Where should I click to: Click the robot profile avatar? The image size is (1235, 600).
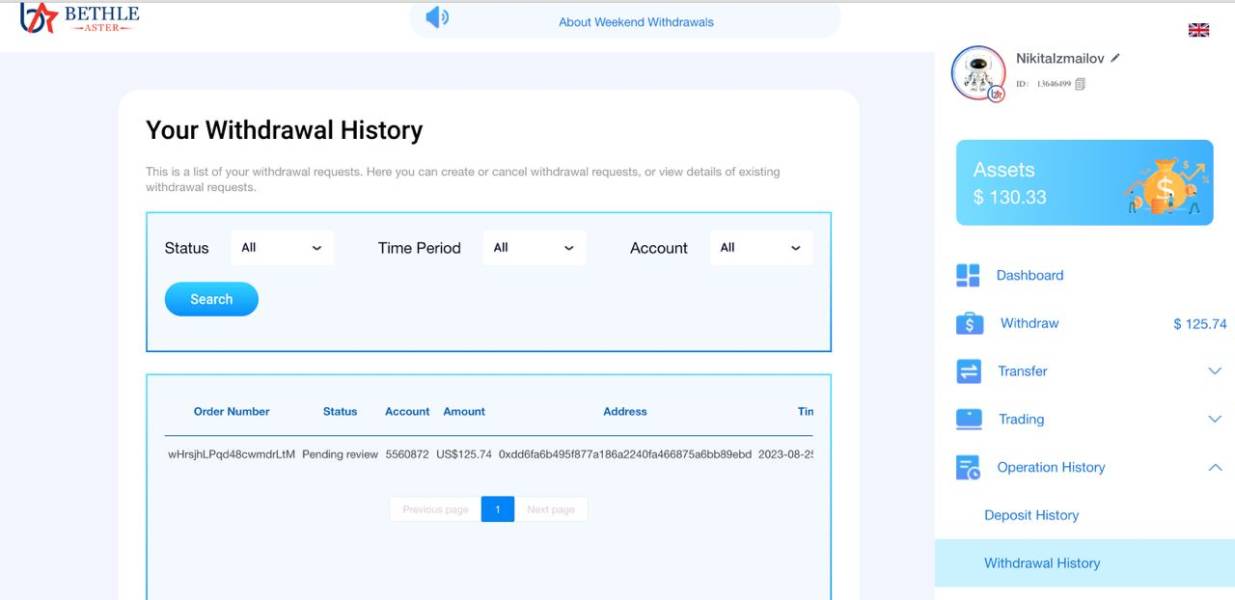[x=977, y=73]
